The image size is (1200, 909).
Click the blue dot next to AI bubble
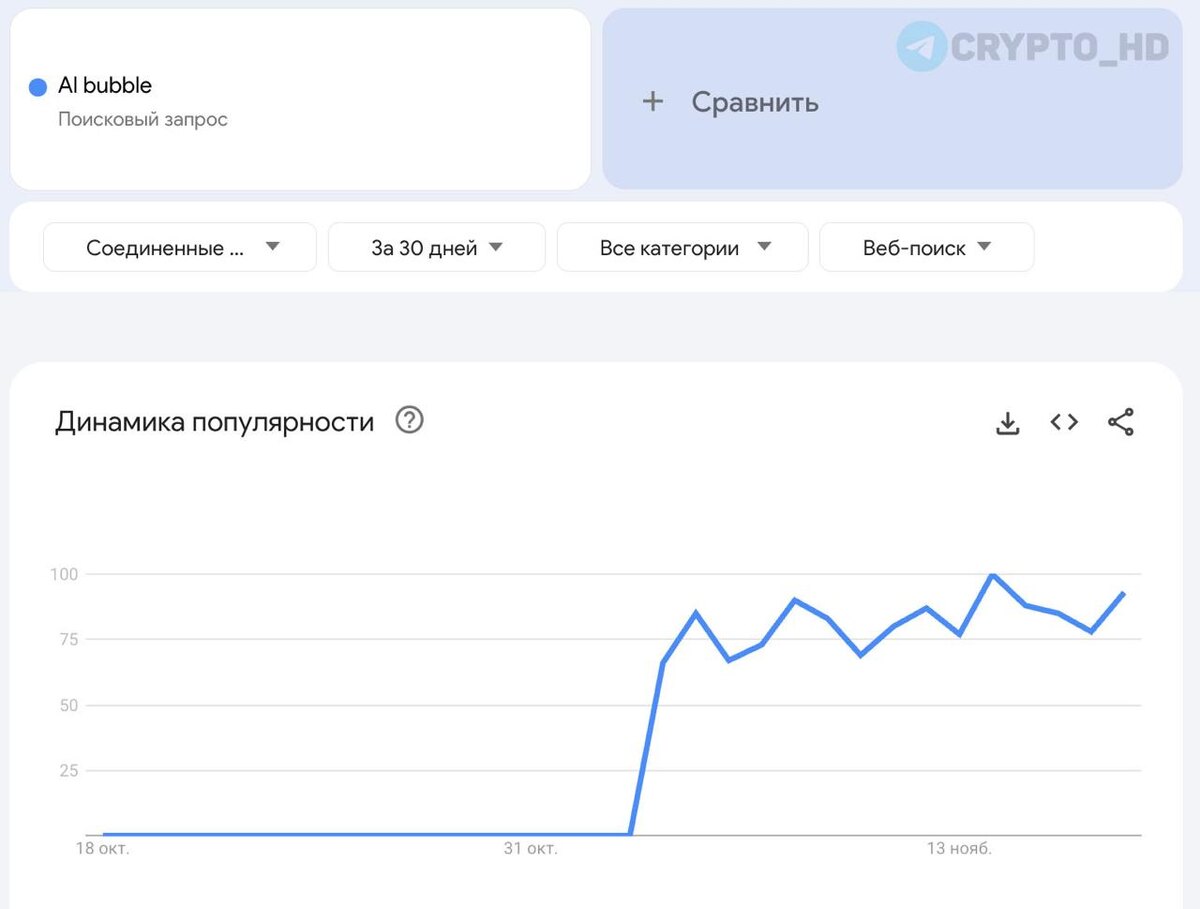[38, 87]
